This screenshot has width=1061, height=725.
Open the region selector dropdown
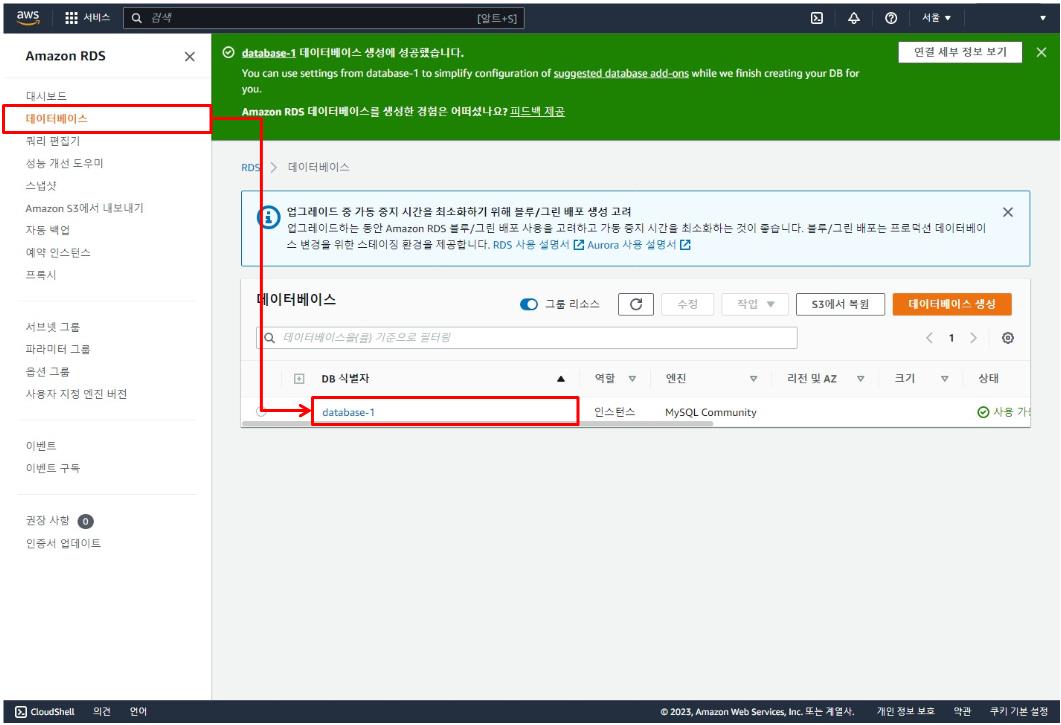(x=936, y=18)
